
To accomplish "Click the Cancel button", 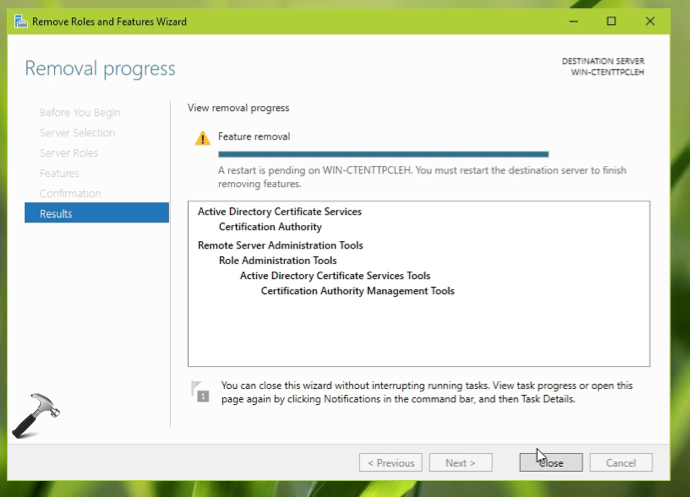I will (621, 463).
